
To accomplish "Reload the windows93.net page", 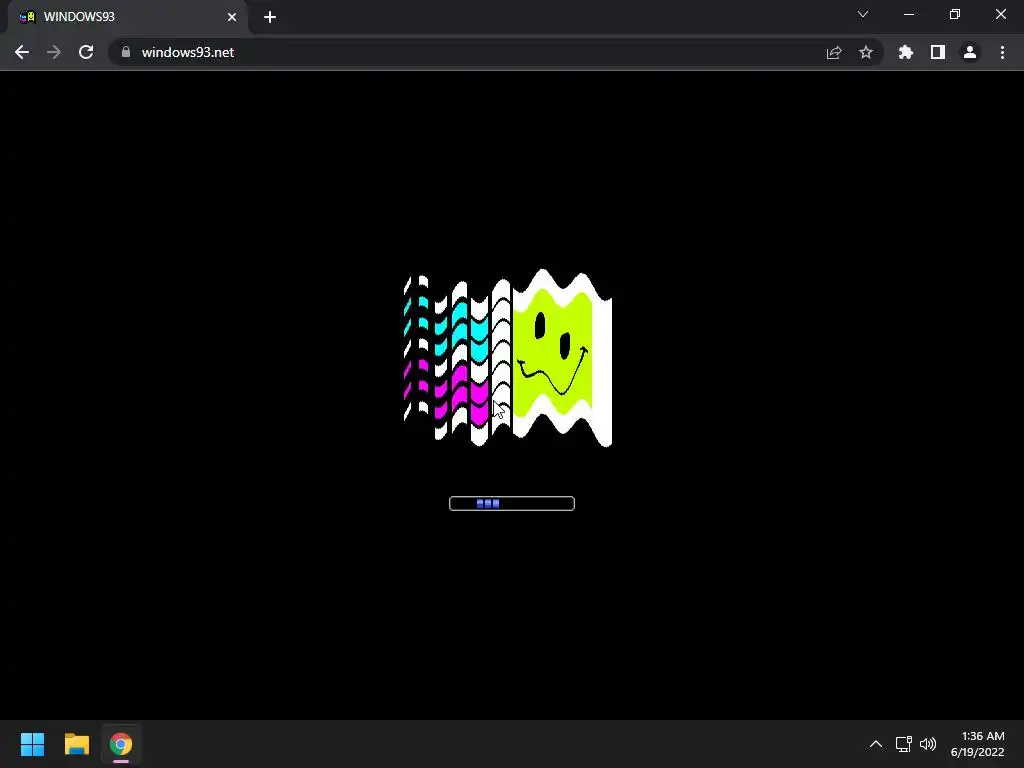I will click(86, 52).
